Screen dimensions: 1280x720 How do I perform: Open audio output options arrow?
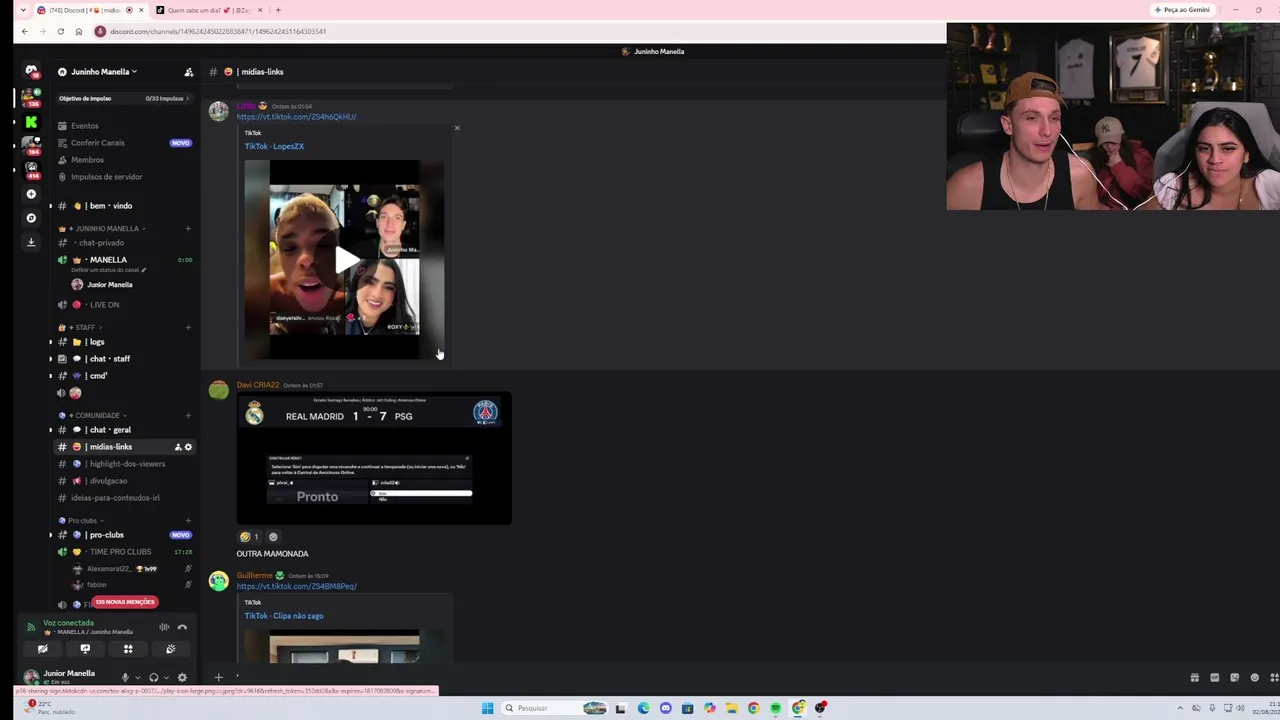click(x=166, y=677)
